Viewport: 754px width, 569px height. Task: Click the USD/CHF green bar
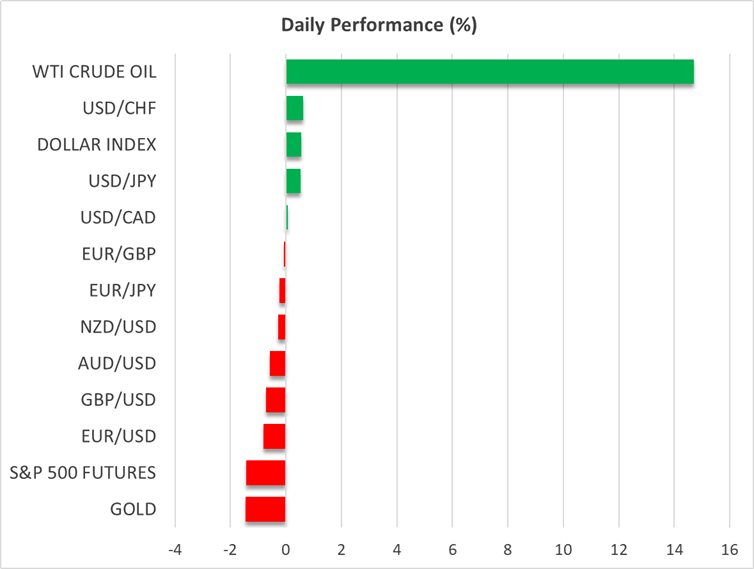click(295, 108)
